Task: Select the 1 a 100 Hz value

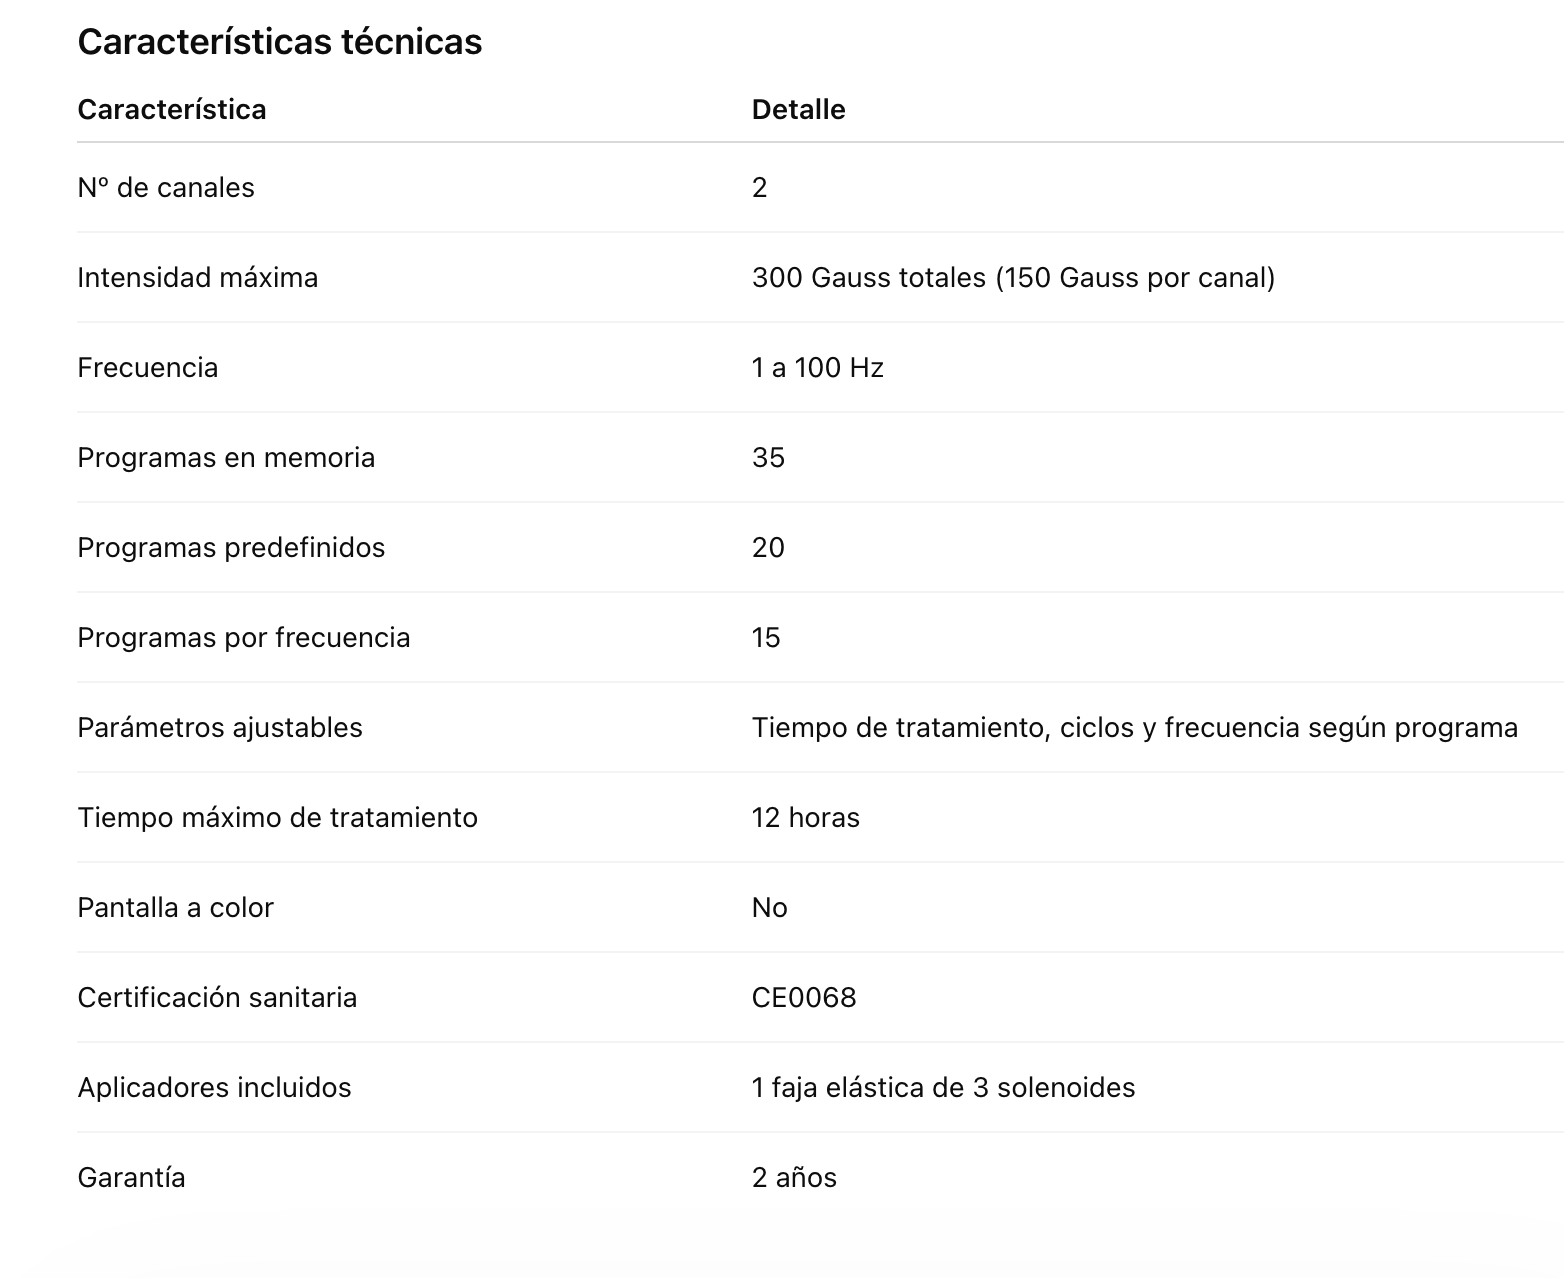Action: [818, 367]
